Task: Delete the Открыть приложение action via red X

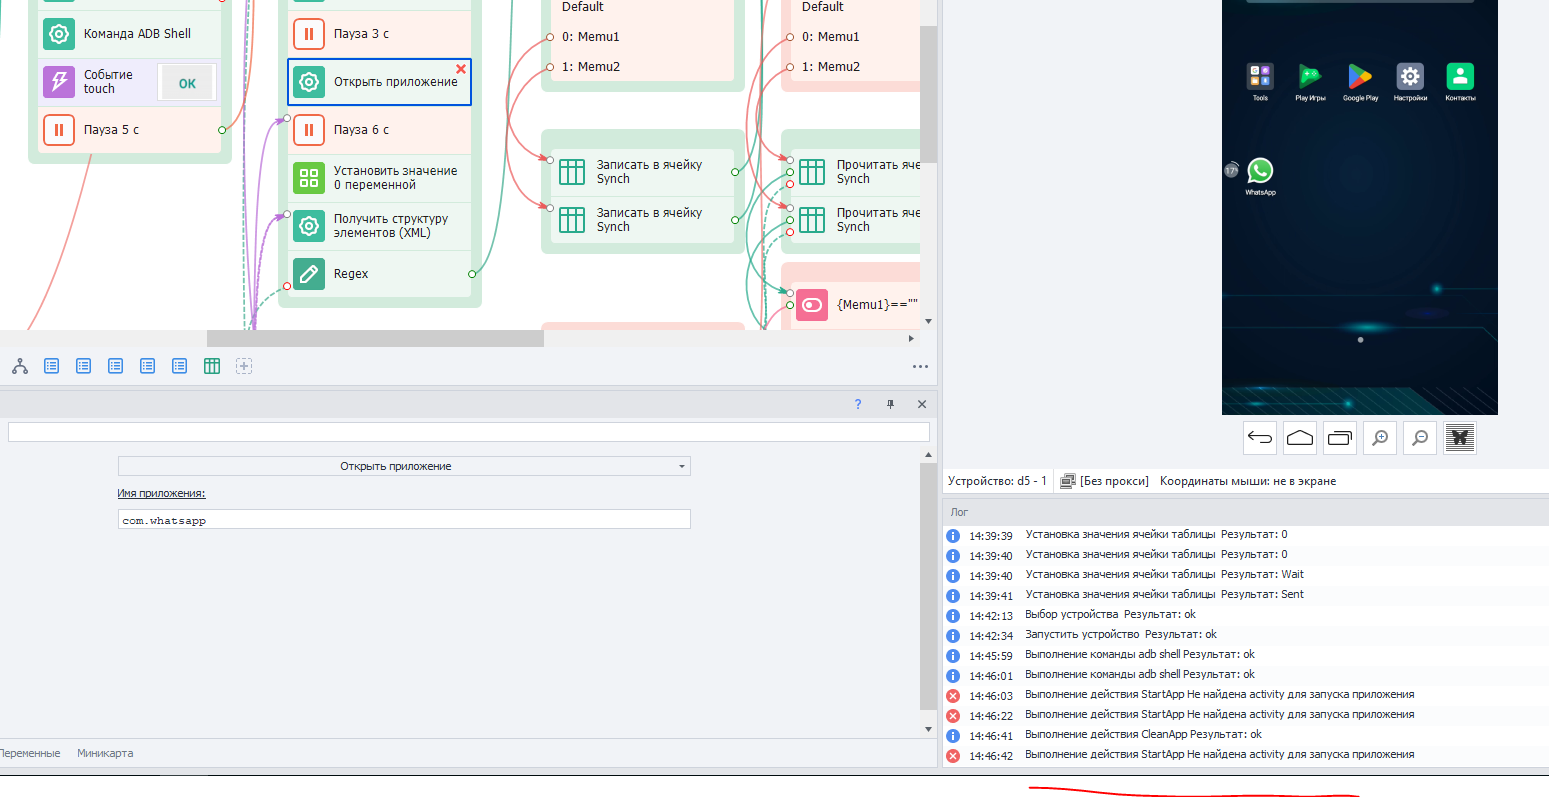Action: tap(461, 69)
